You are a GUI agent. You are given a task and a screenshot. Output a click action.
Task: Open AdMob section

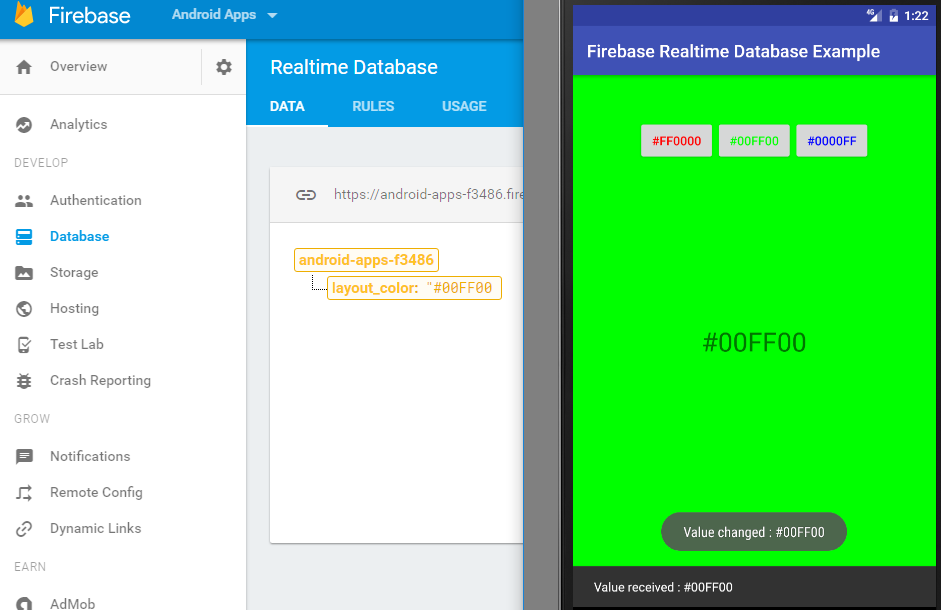tap(72, 603)
